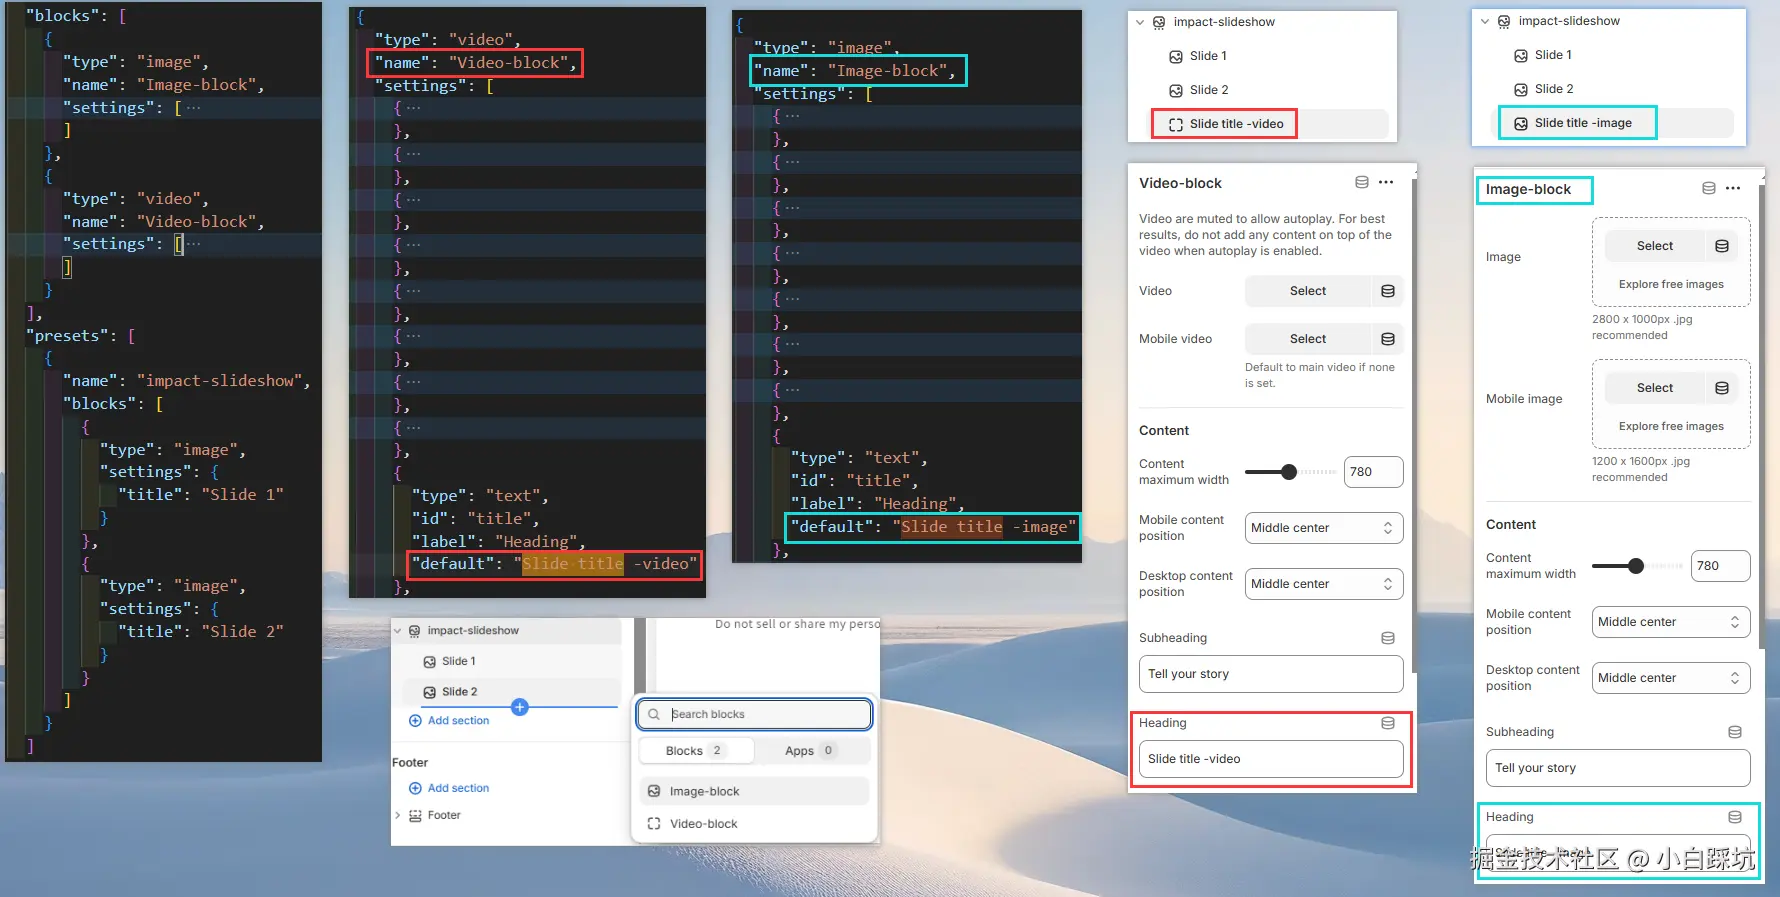Click dynamic source icon for Heading in Image-block panel

point(1735,817)
